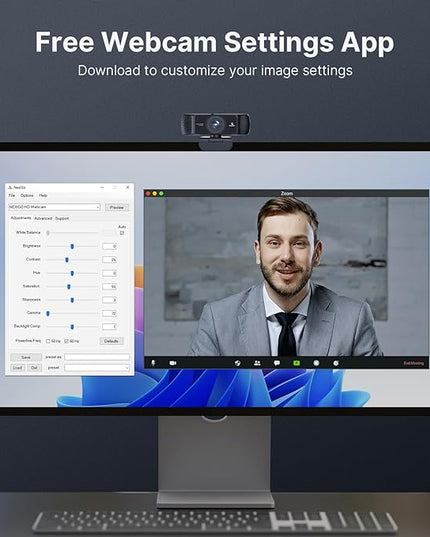Click the Hue slider handle
This screenshot has width=430, height=537.
point(72,273)
